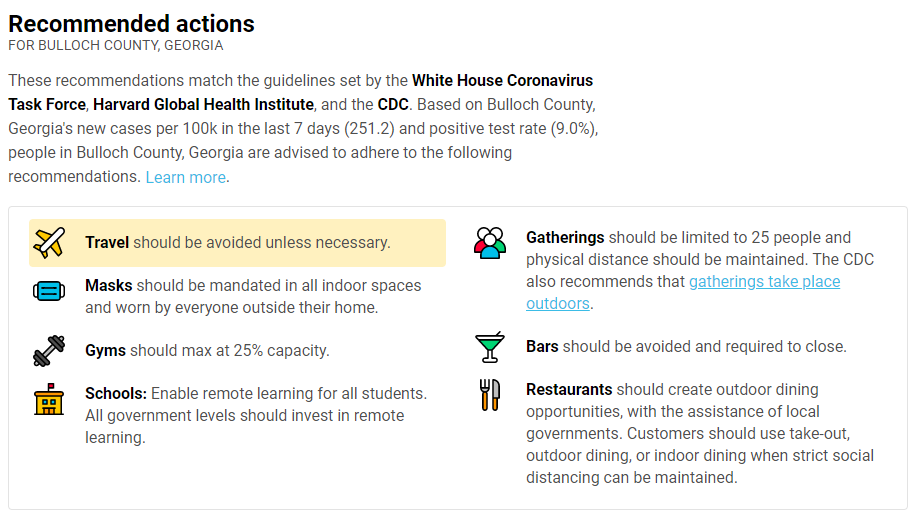
Task: Click the blue face mask icon
Action: click(x=49, y=291)
